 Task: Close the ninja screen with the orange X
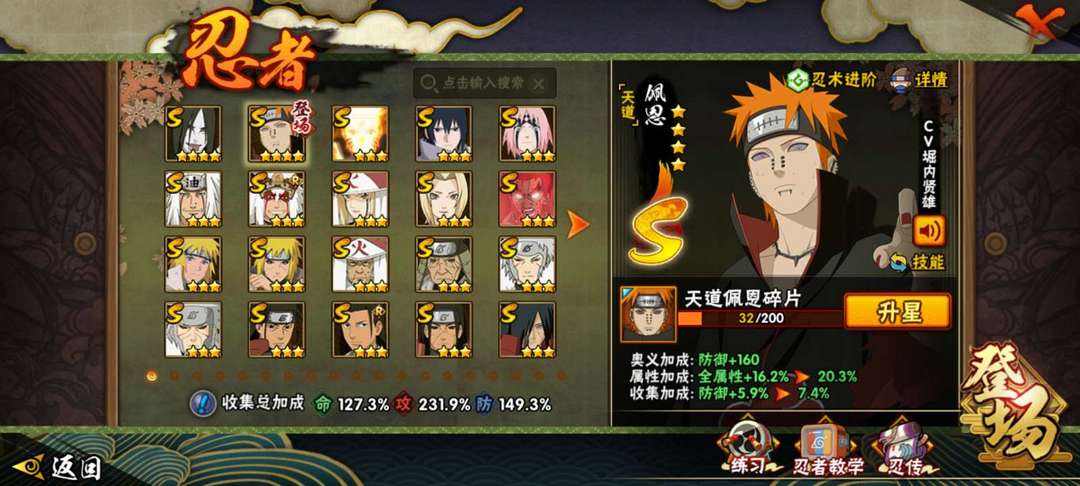coord(1038,22)
